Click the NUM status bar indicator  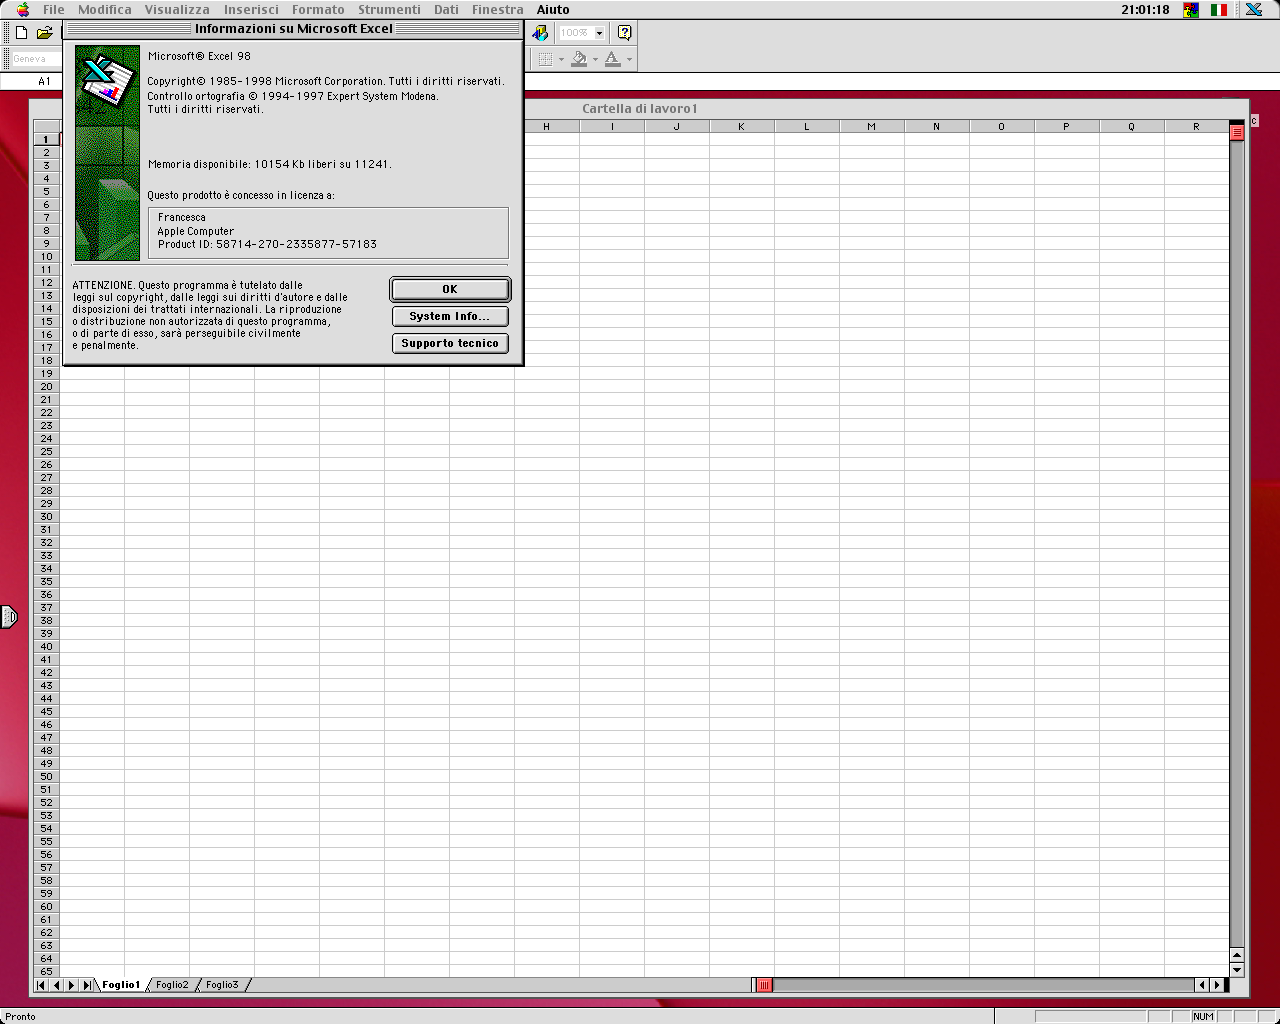point(1203,1016)
